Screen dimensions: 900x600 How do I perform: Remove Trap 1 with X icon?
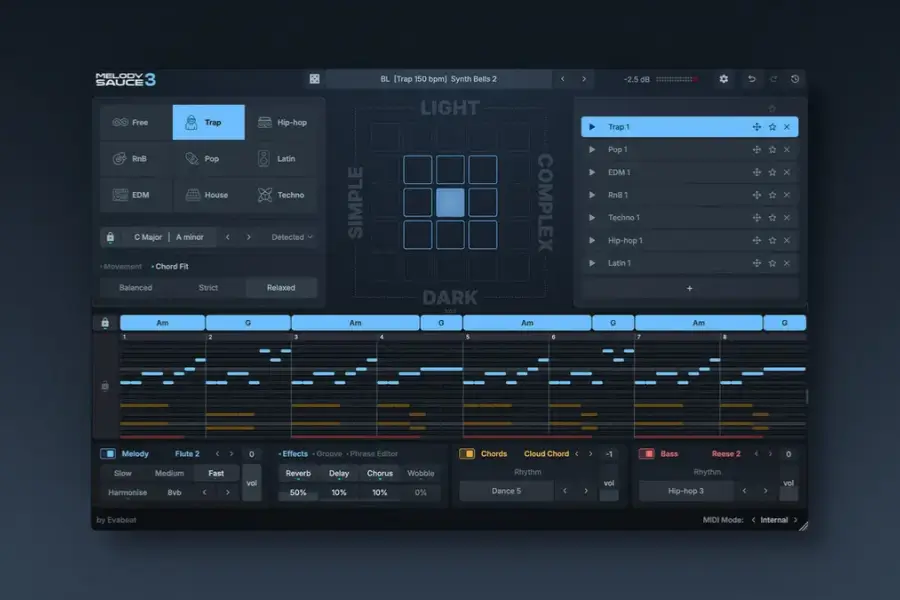787,127
